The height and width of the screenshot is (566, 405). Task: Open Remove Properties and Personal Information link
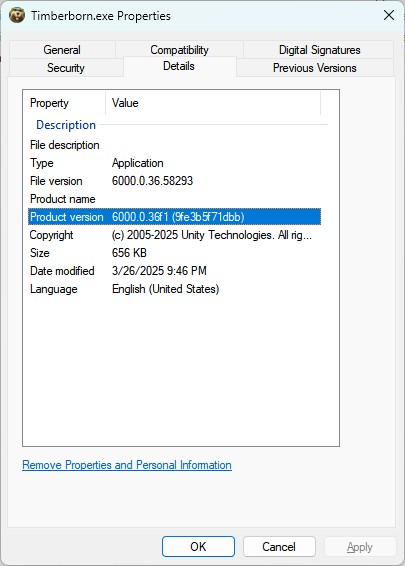pyautogui.click(x=127, y=465)
